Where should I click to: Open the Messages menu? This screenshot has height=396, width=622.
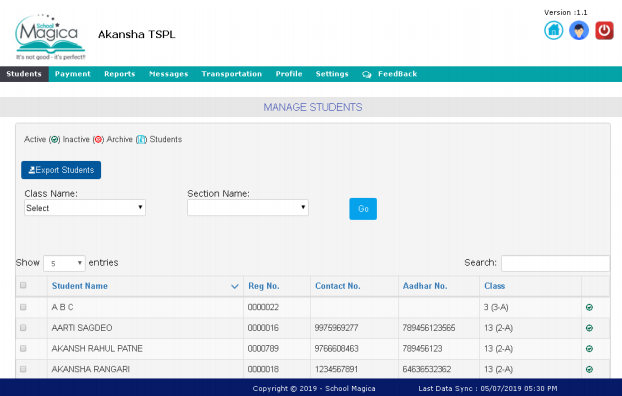click(x=169, y=74)
